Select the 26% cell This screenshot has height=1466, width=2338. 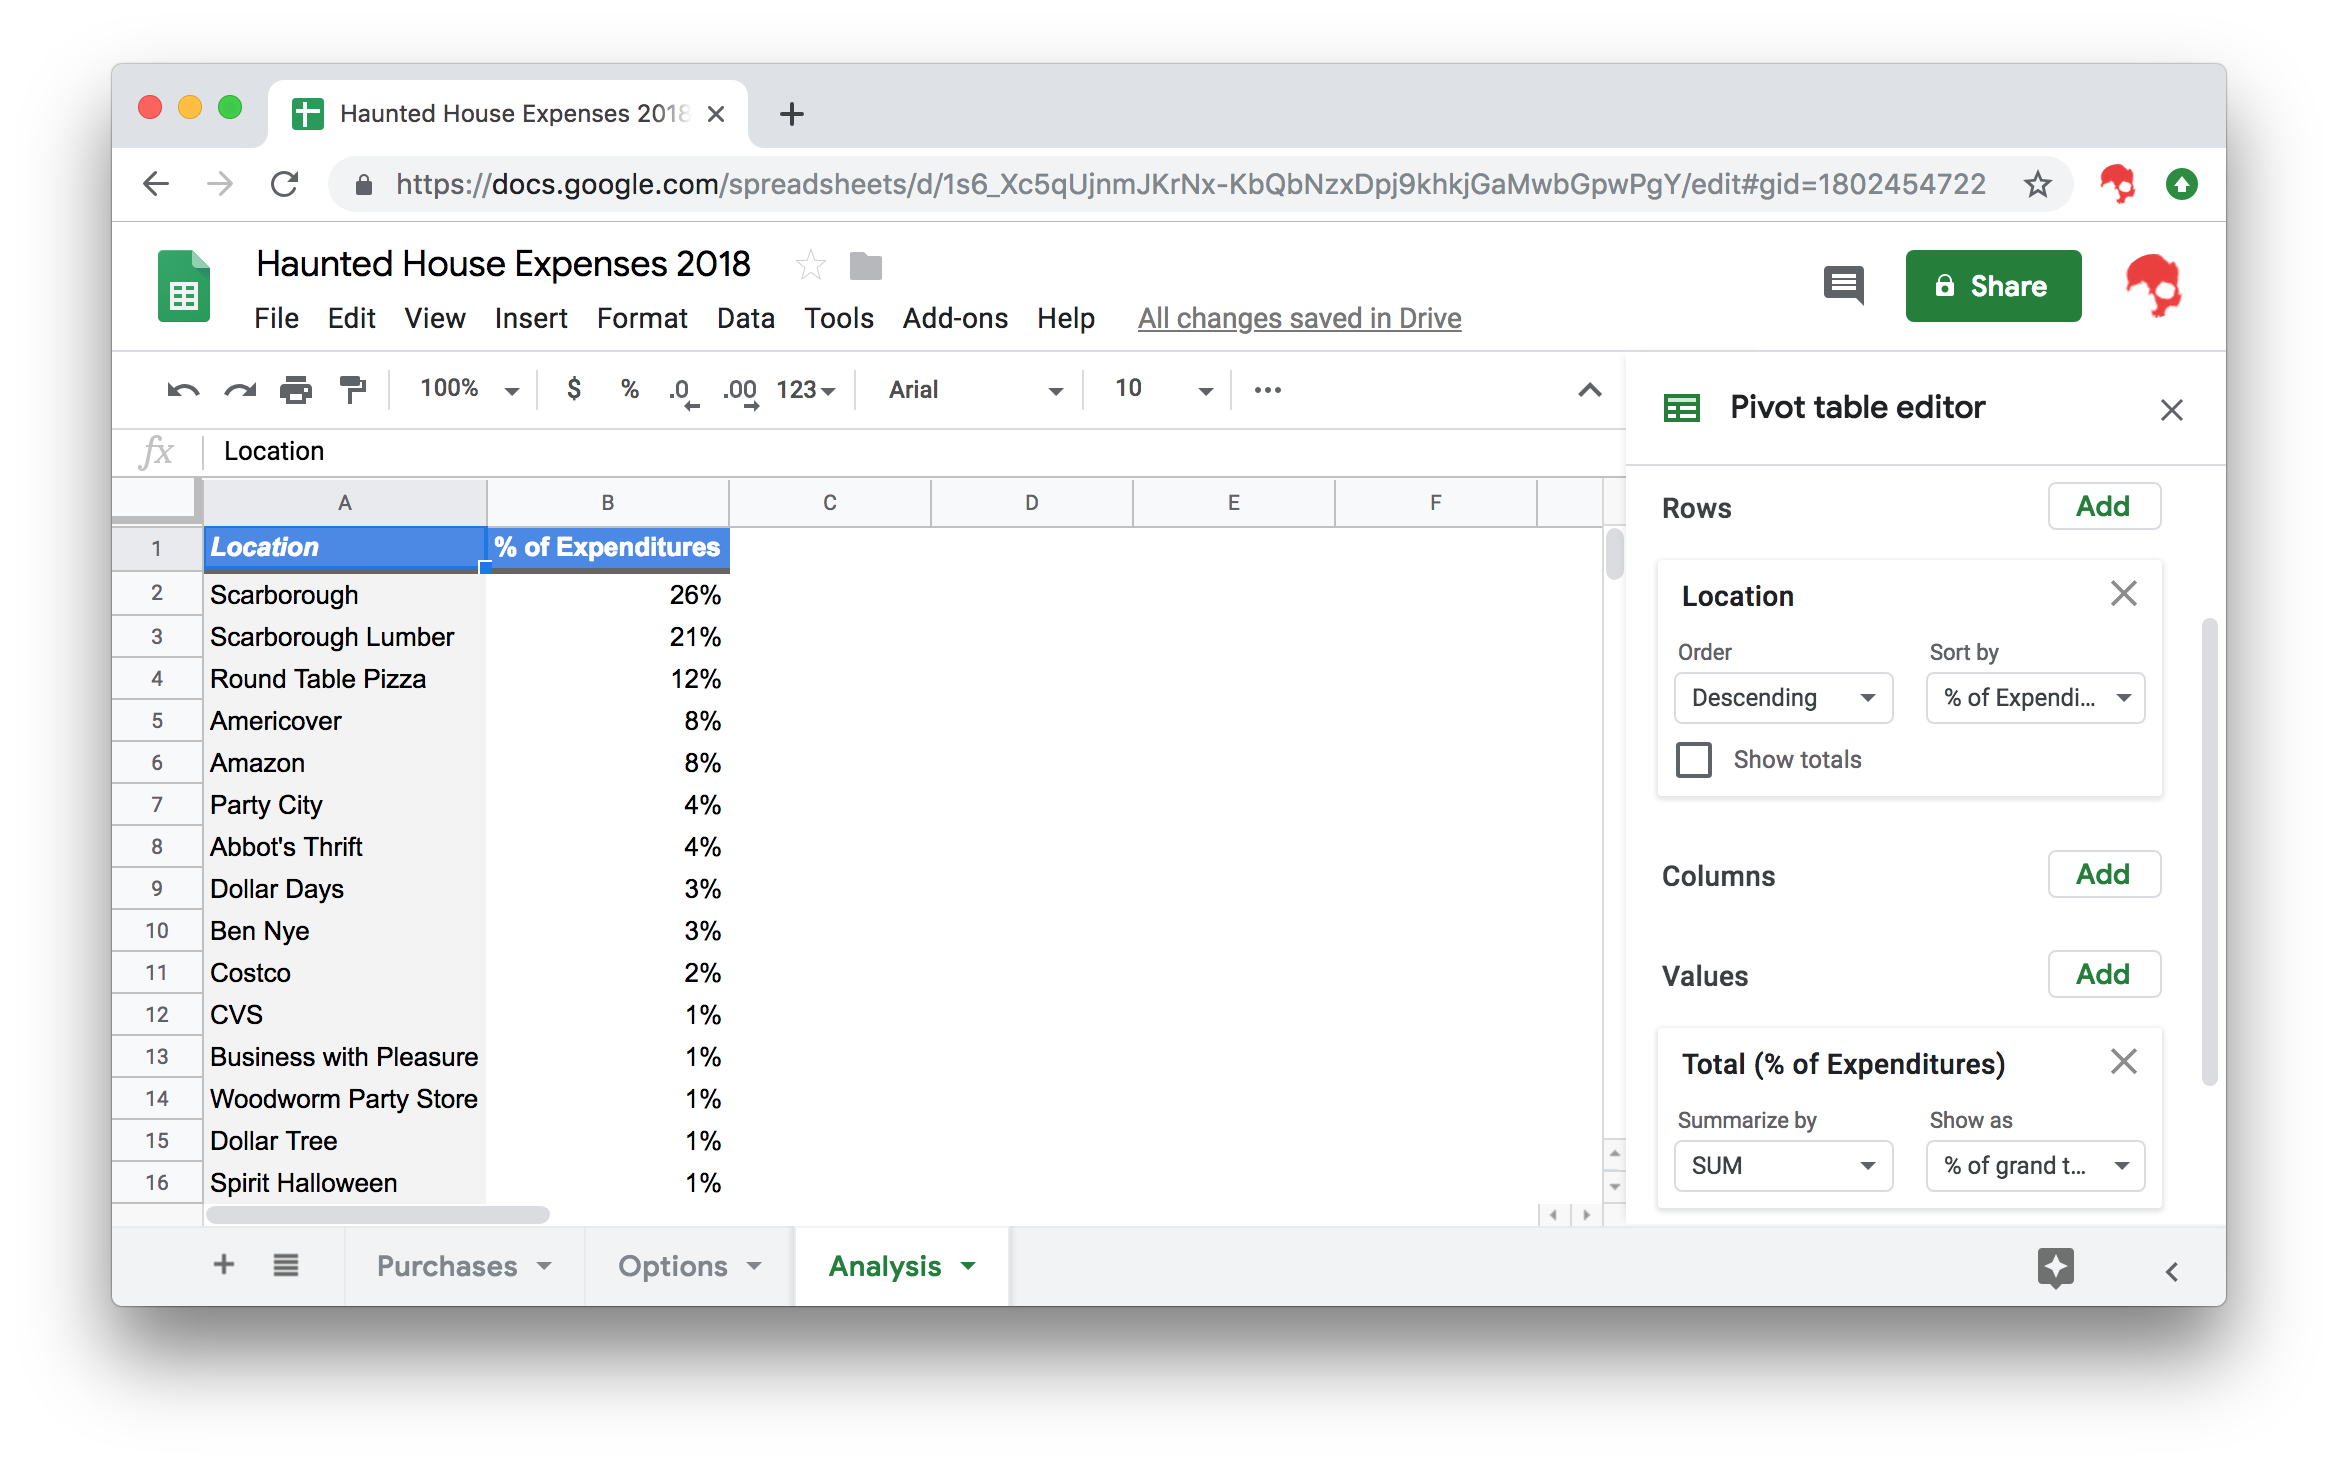click(x=608, y=595)
